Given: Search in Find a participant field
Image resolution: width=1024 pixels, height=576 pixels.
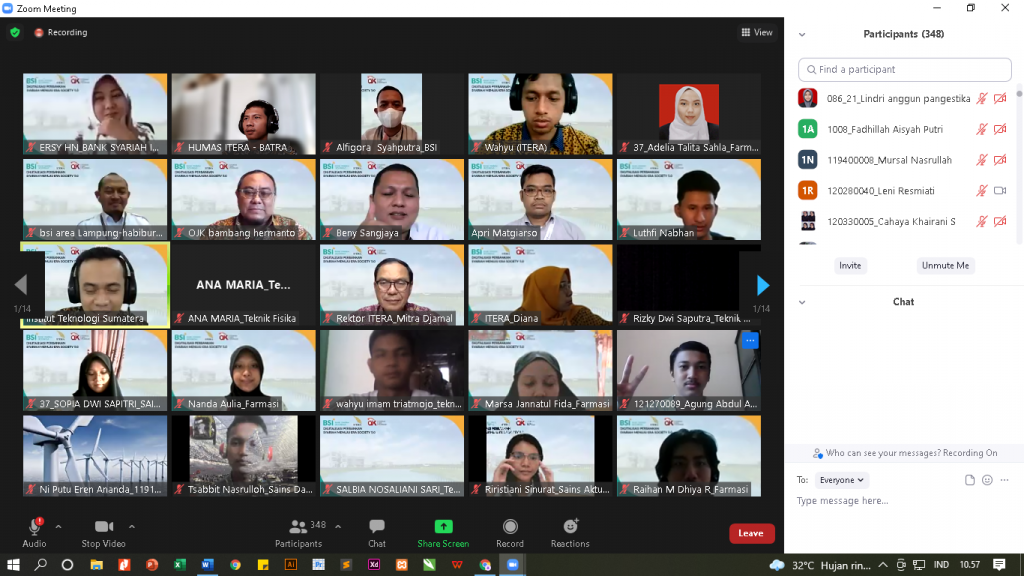Looking at the screenshot, I should [x=904, y=69].
